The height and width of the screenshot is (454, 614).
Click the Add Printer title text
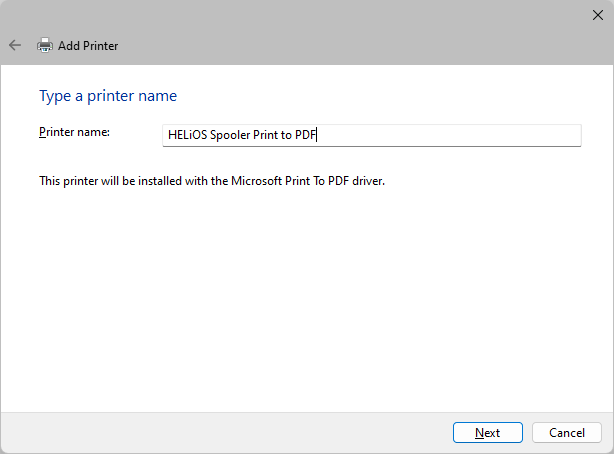click(88, 46)
